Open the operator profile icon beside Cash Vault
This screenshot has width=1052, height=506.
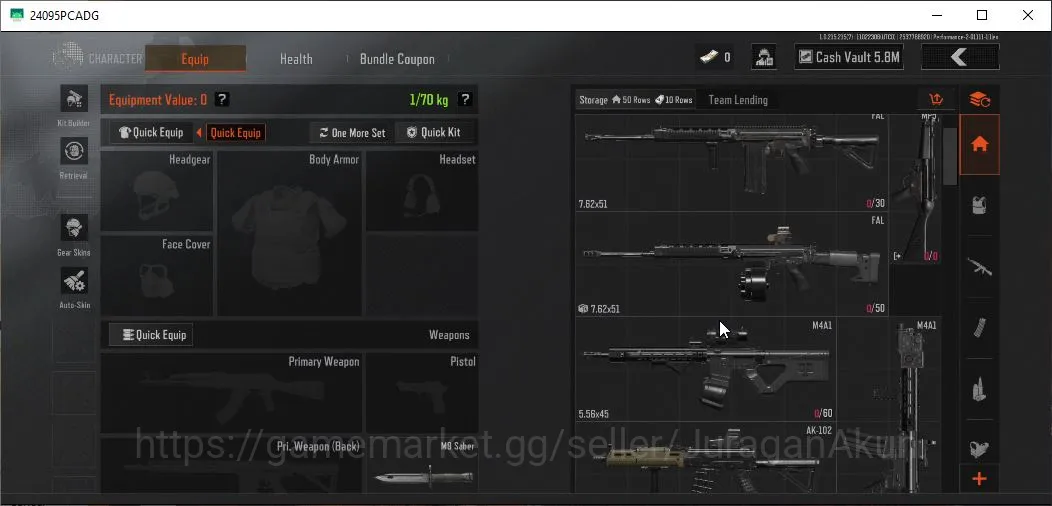coord(764,57)
